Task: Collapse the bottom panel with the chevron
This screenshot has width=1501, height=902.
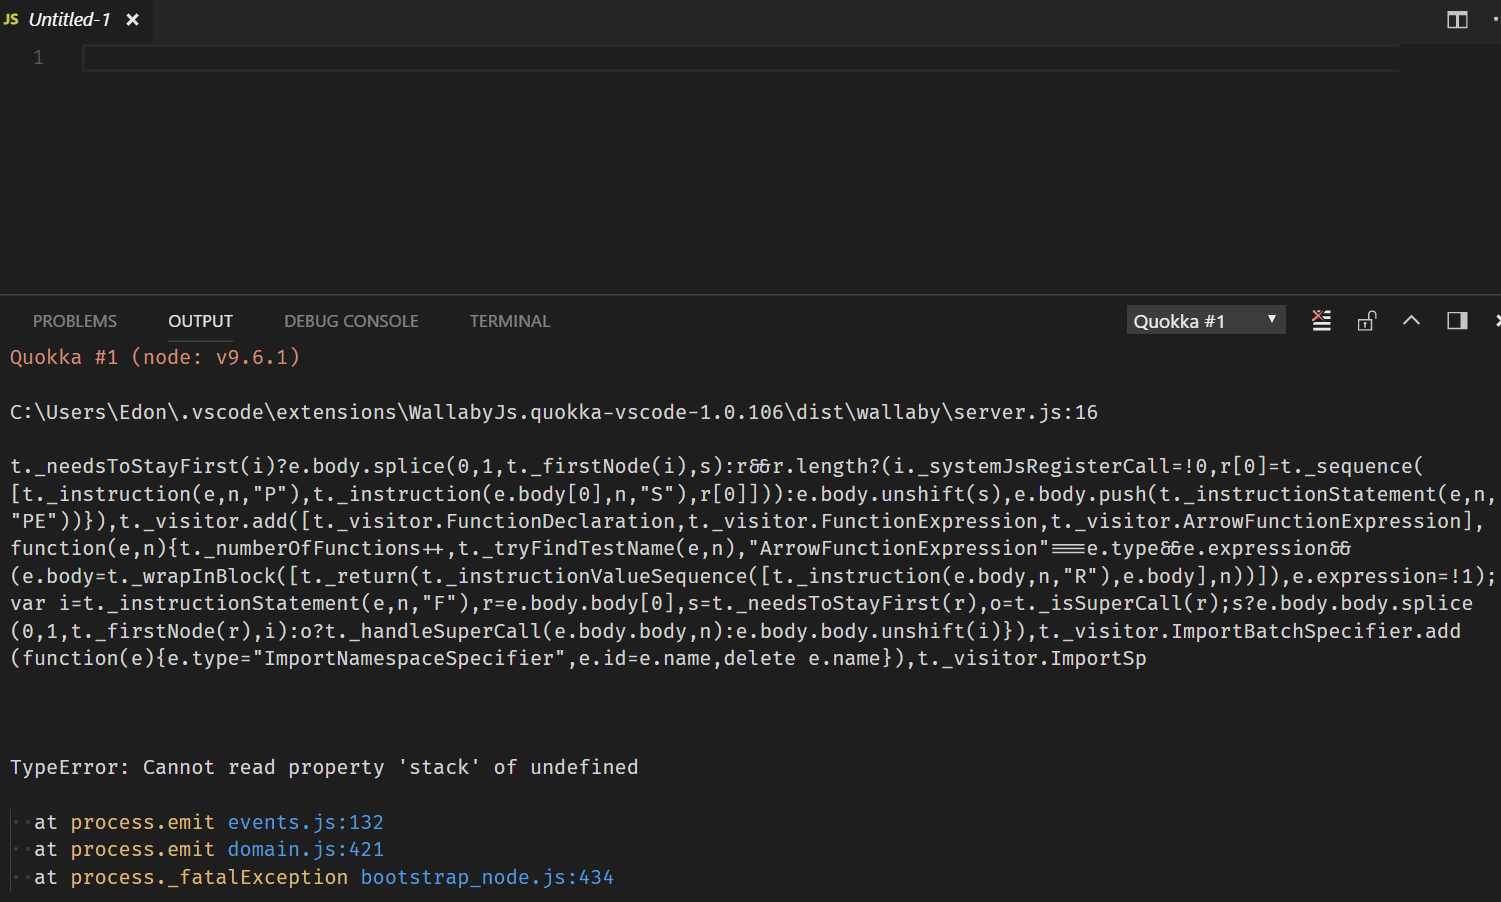Action: click(x=1411, y=320)
